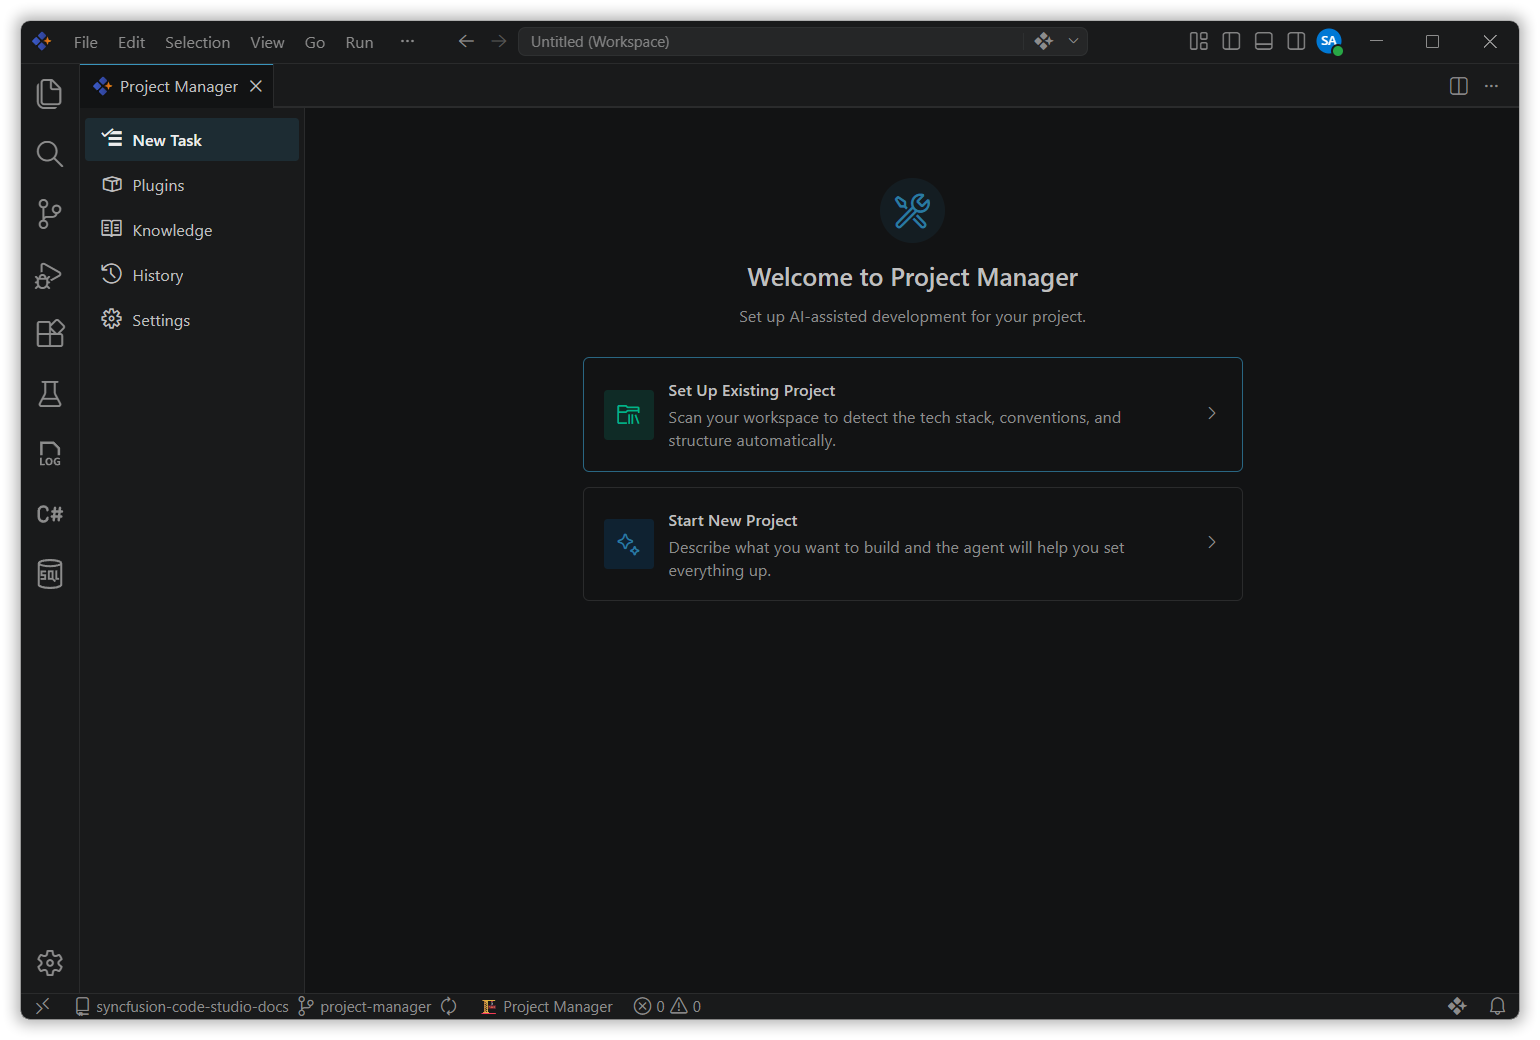Show more menu items via ellipsis

(x=407, y=42)
